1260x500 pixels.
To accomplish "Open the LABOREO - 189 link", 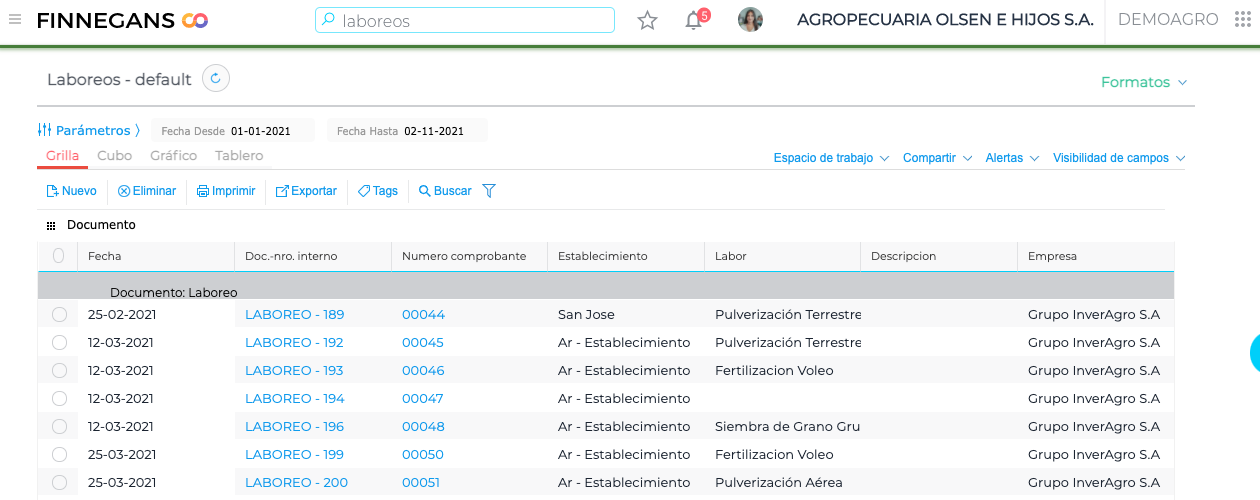I will 294,314.
